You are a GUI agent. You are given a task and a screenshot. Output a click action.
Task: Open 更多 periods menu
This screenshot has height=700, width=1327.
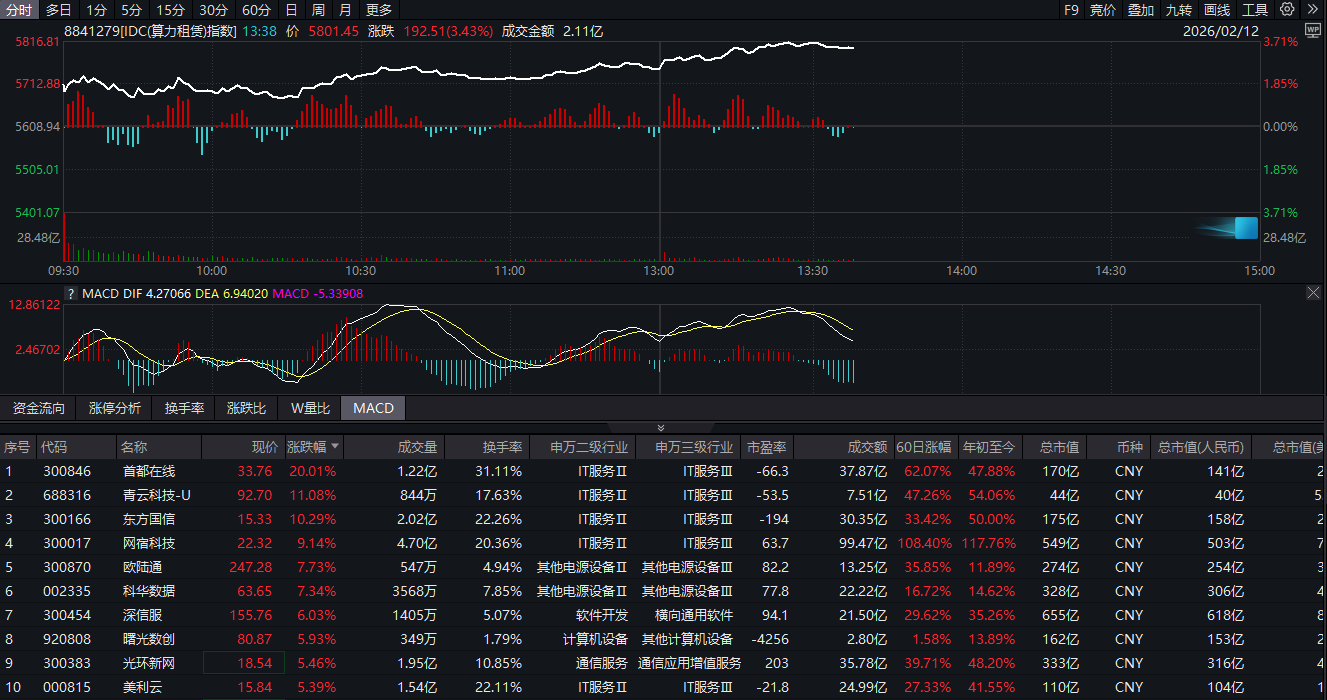point(379,10)
